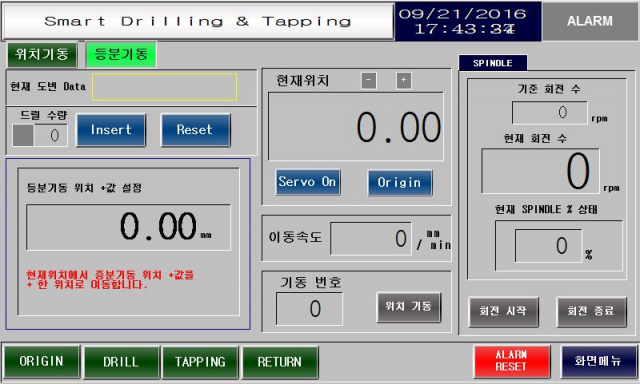Click the TAPPING button

(x=200, y=362)
